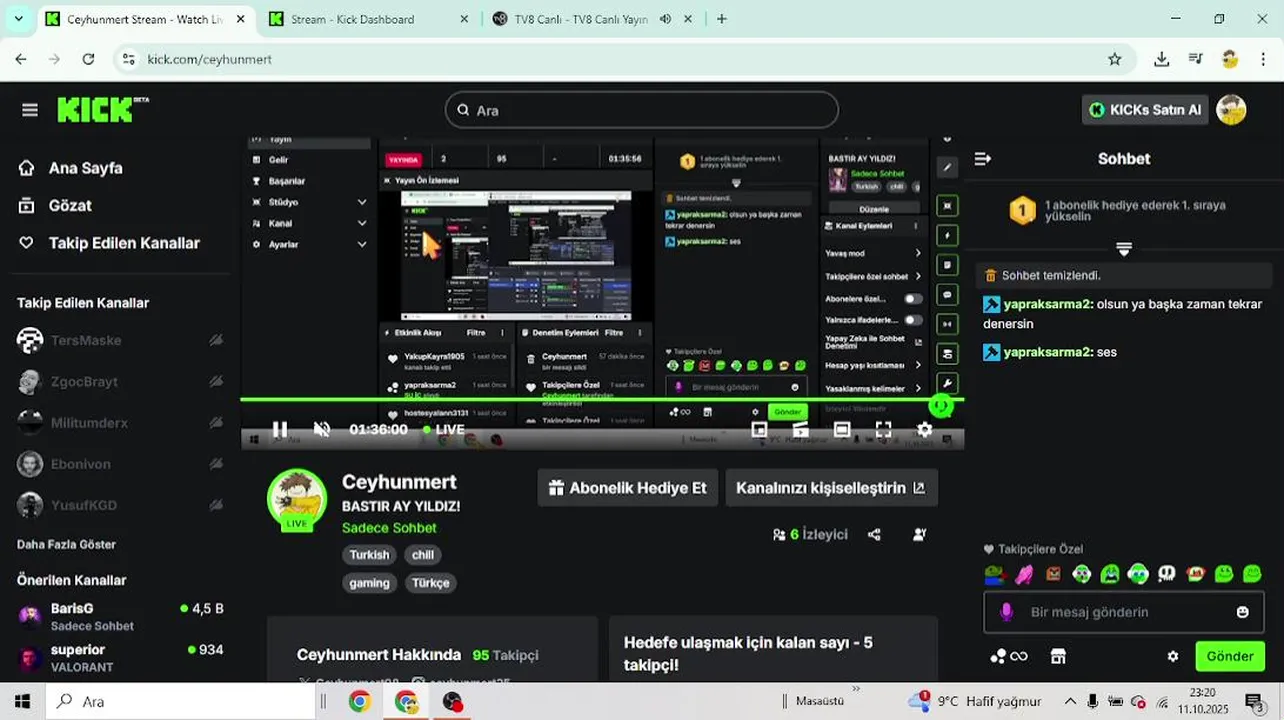Open Chrome media controls icon
The height and width of the screenshot is (720, 1284).
pyautogui.click(x=1195, y=59)
